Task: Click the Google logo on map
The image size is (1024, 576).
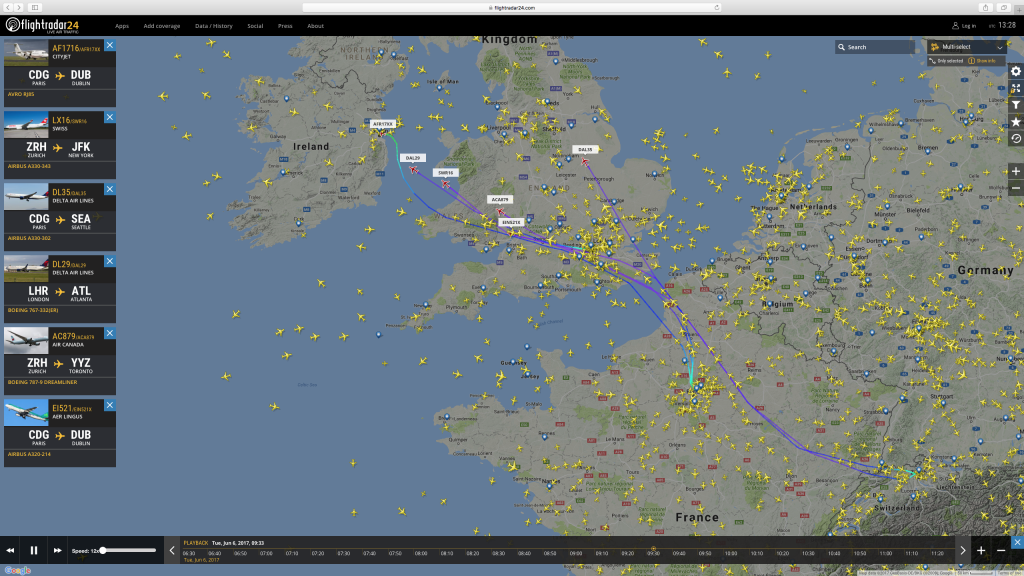Action: (x=18, y=570)
